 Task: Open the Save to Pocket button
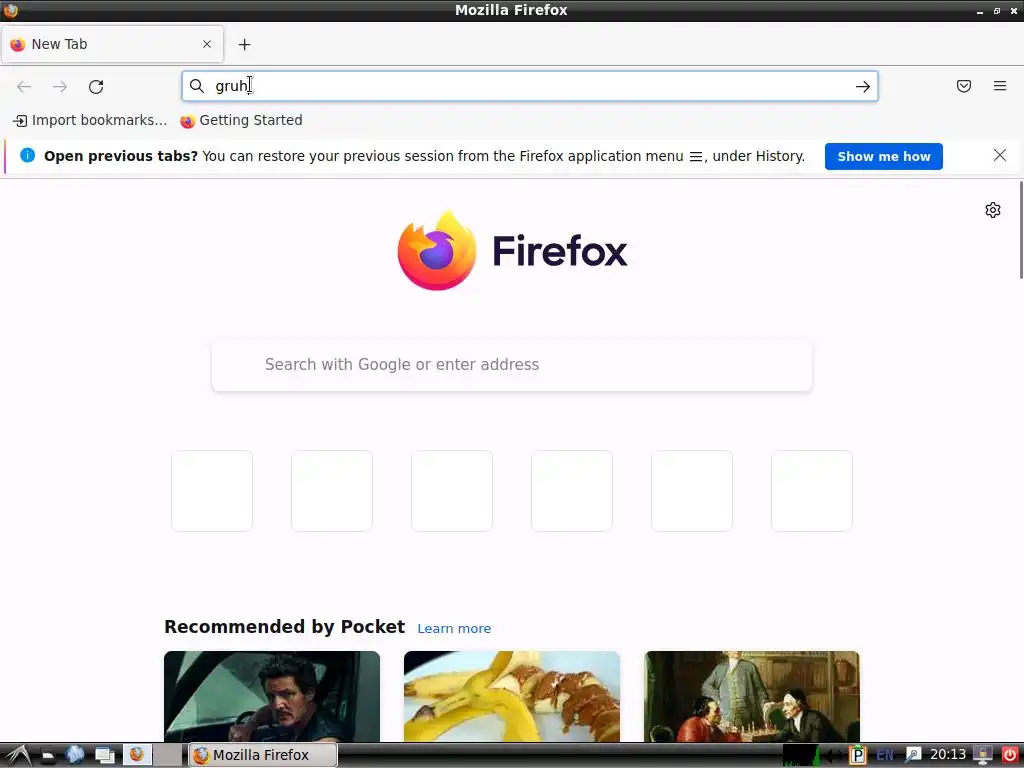tap(964, 86)
